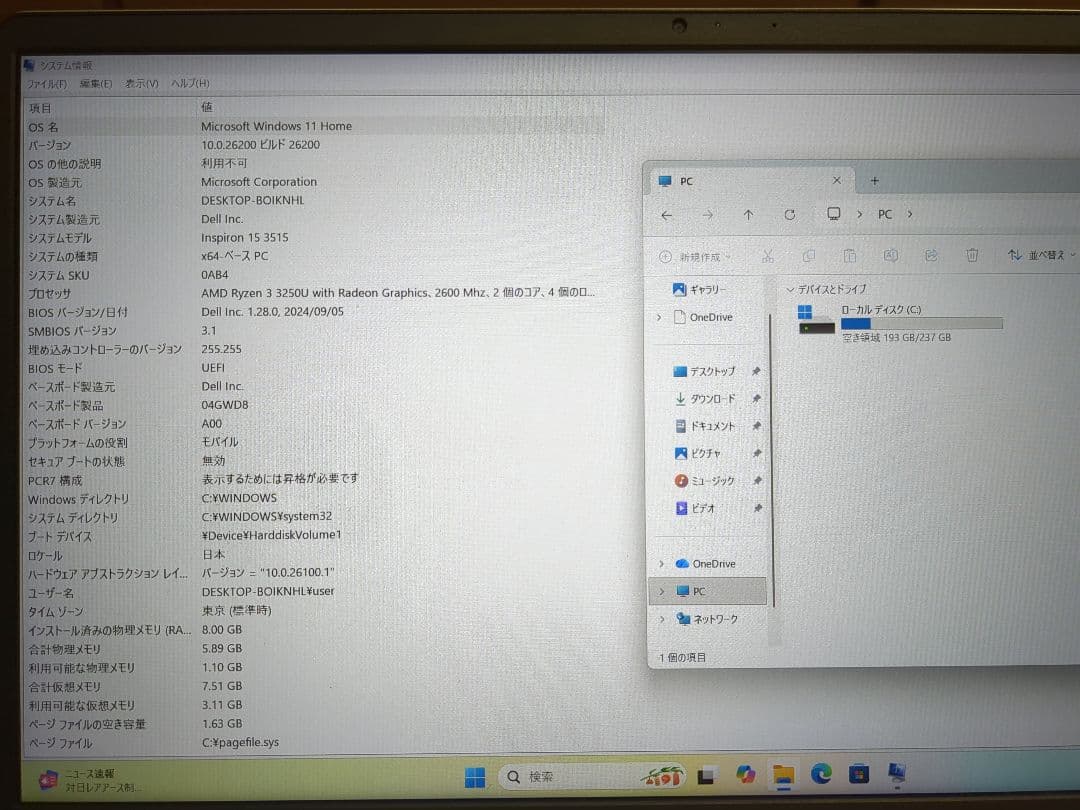Expand chevron after the monitor icon in address bar
Screen dimensions: 1080x810
point(860,214)
